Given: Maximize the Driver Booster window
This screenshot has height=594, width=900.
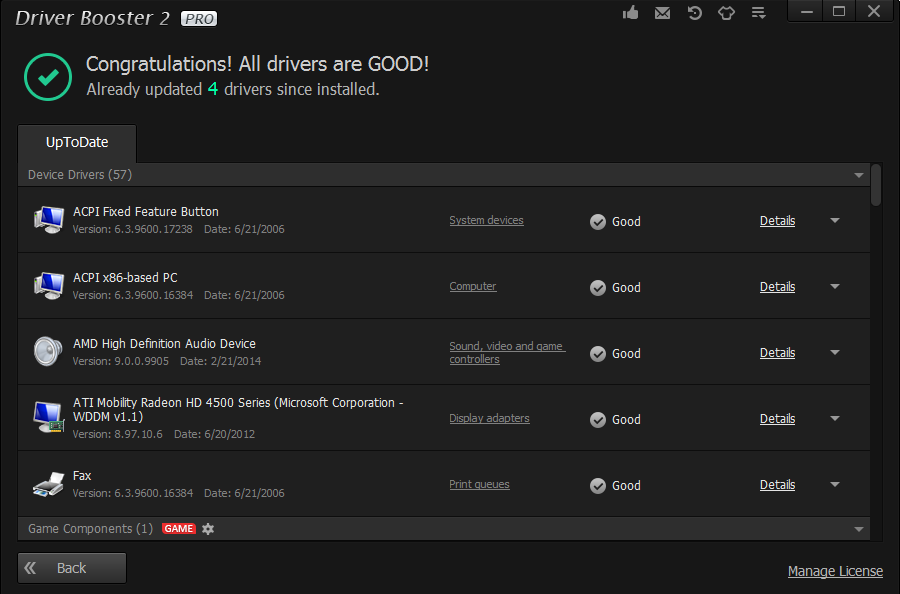Looking at the screenshot, I should (839, 11).
